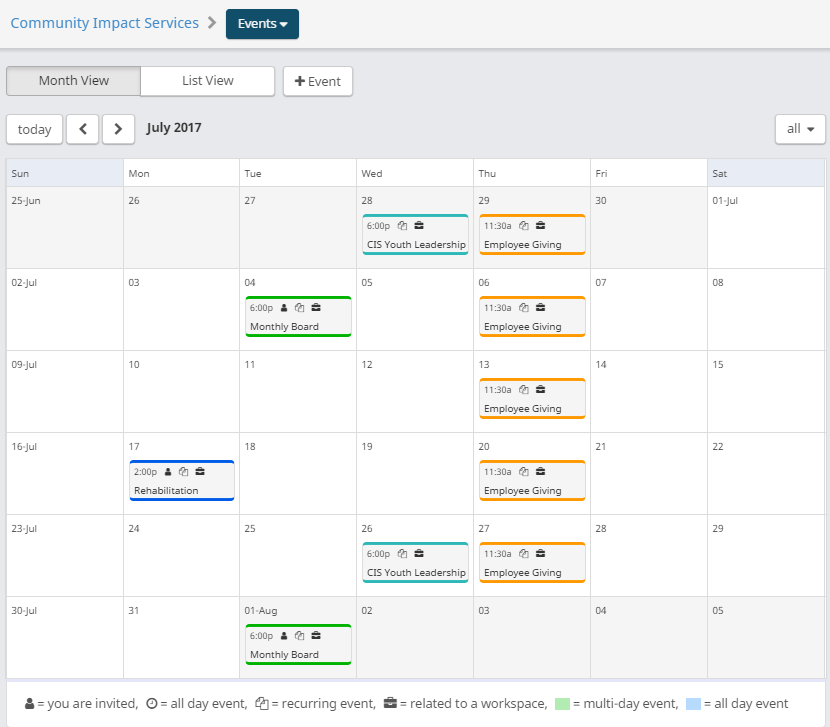Image resolution: width=830 pixels, height=727 pixels.
Task: Click person icon on July 4 Monthly Board
Action: [x=284, y=308]
